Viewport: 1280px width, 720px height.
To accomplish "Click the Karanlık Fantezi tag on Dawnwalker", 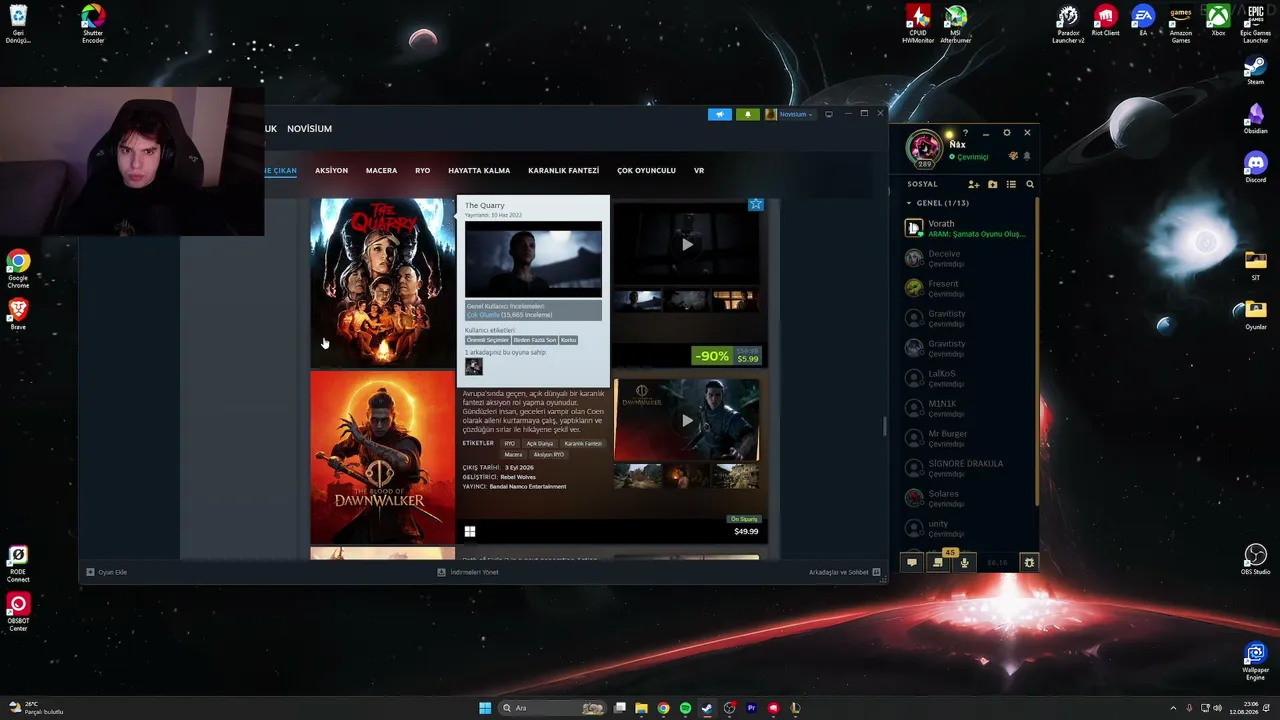I will [583, 444].
